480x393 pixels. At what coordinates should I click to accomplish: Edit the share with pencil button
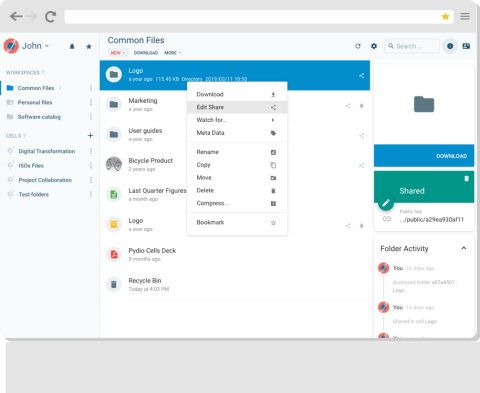[386, 203]
